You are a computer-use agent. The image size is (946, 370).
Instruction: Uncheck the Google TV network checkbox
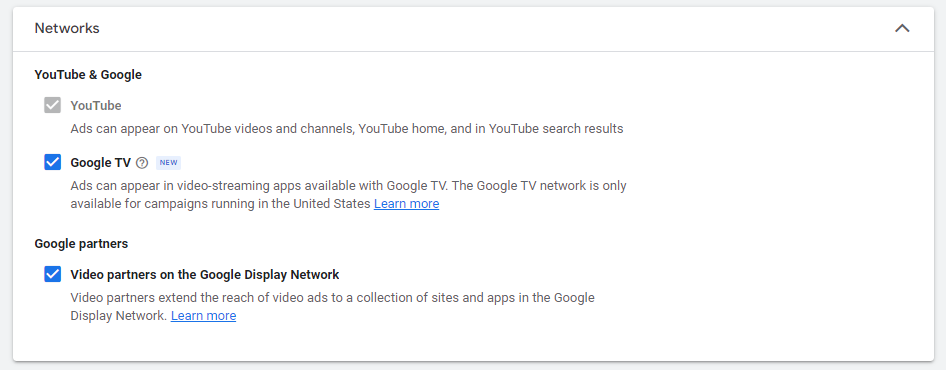(x=52, y=162)
